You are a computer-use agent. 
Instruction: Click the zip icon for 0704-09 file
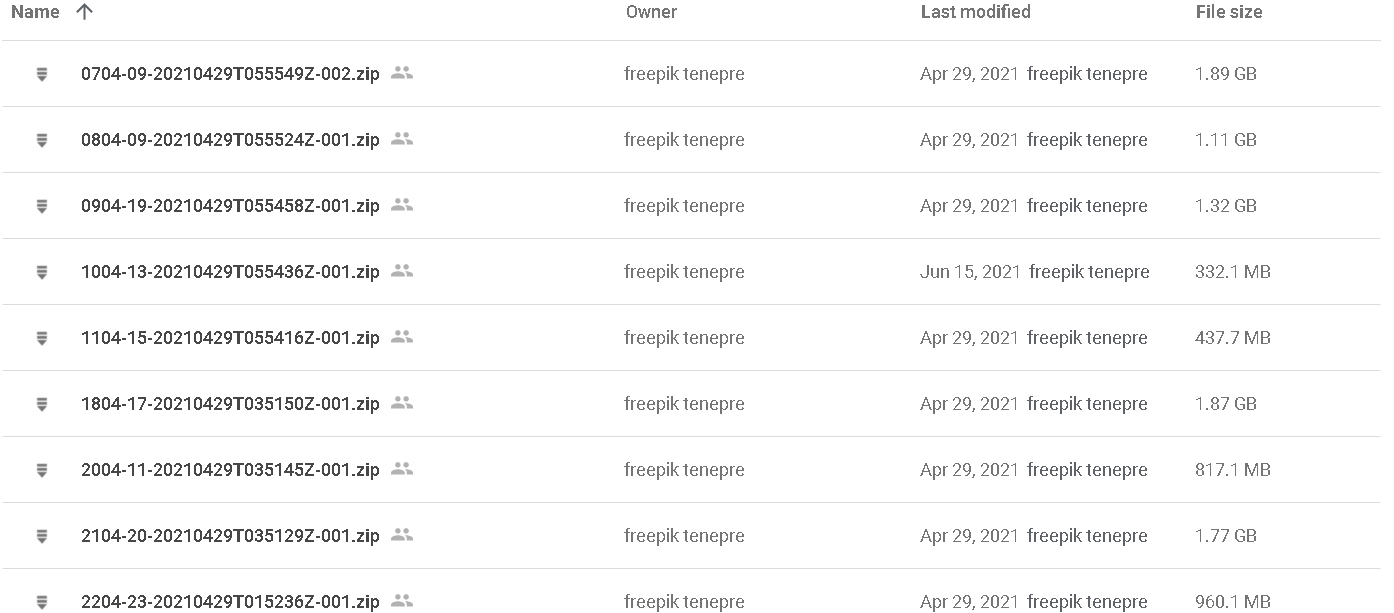(x=42, y=74)
